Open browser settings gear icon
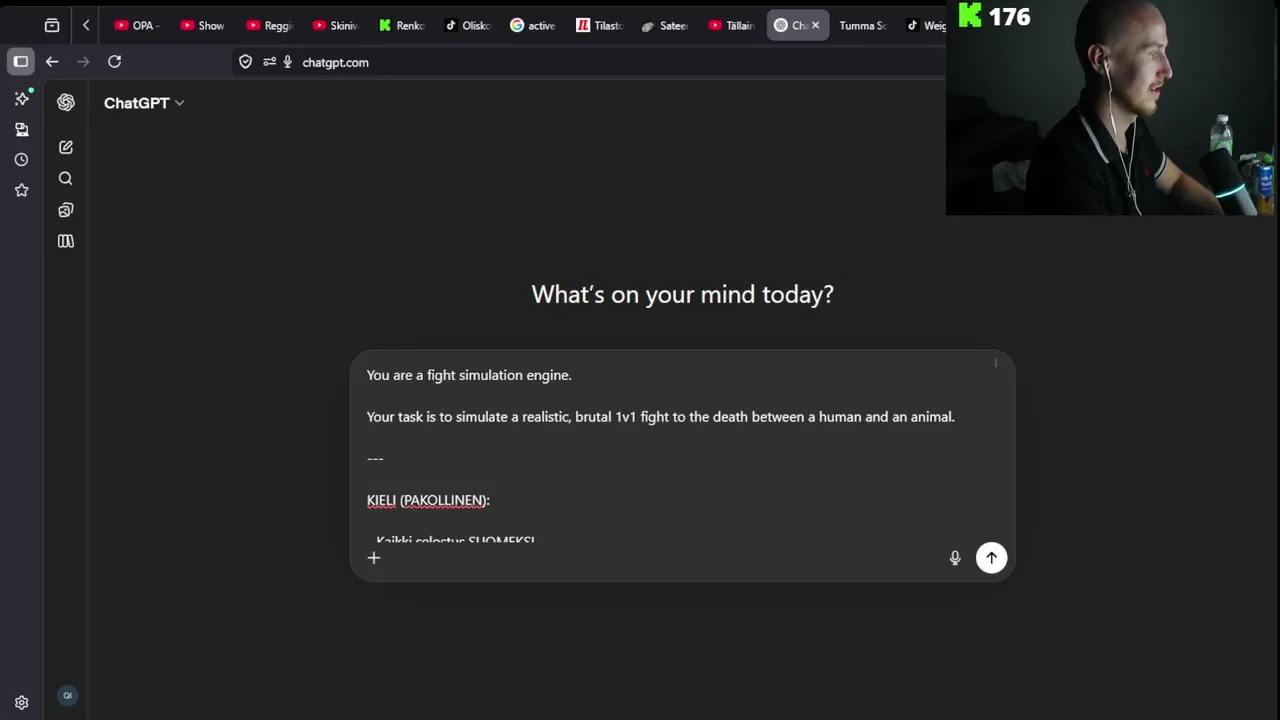The image size is (1280, 720). [x=22, y=703]
